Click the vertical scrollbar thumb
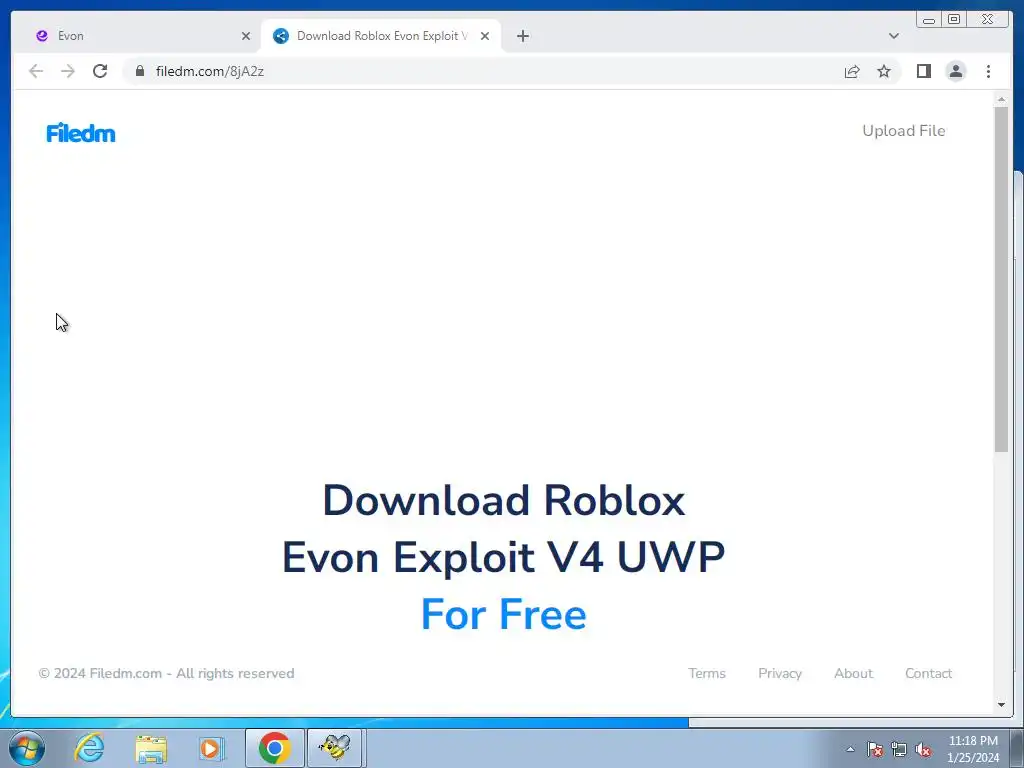 (x=1001, y=279)
